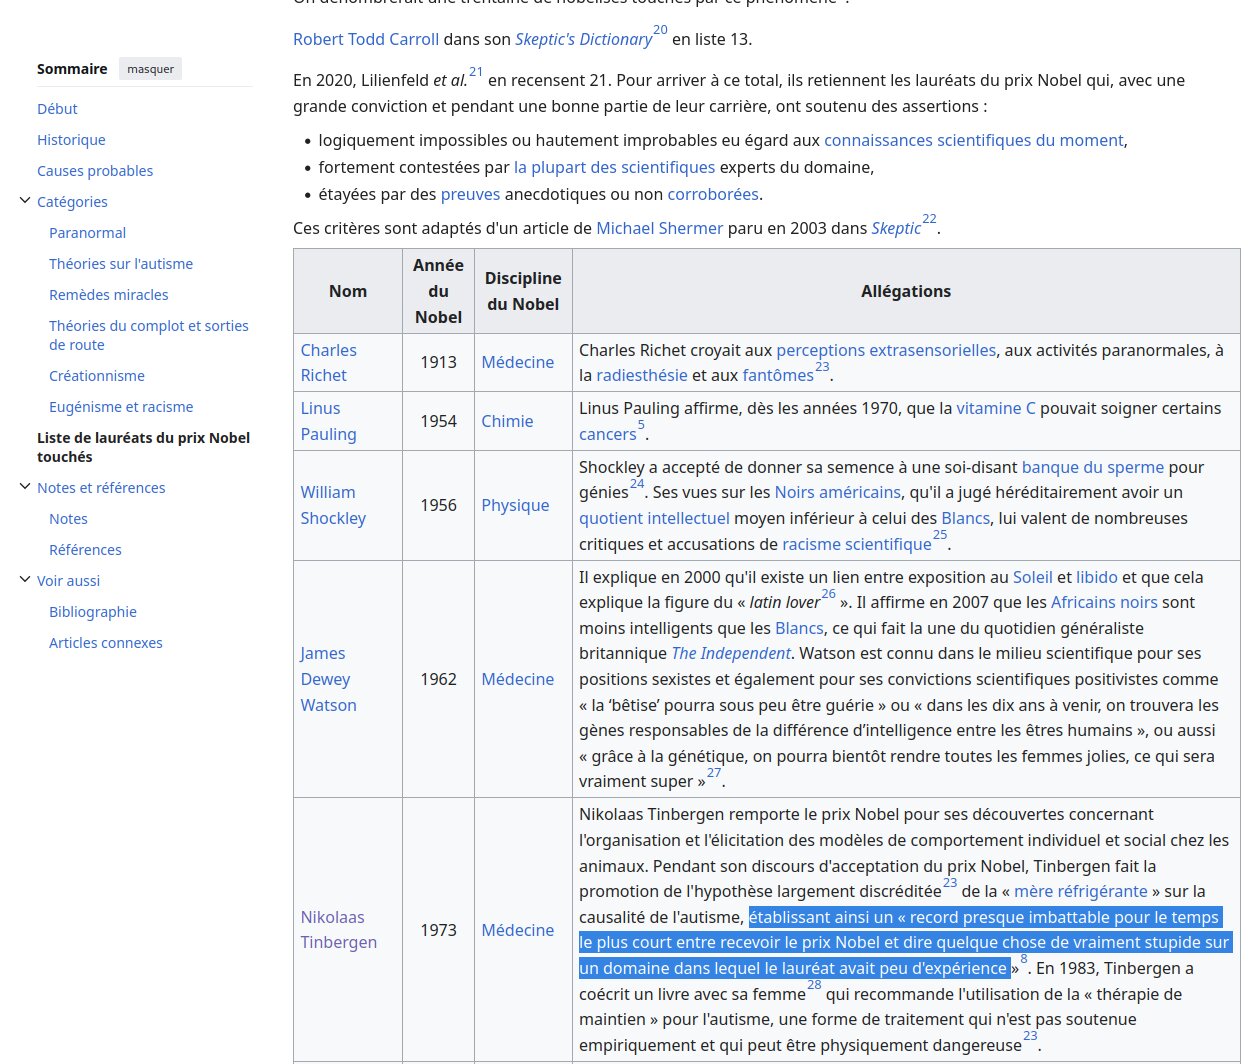The image size is (1252, 1064).
Task: Click masquer to hide the table of contents
Action: (150, 68)
